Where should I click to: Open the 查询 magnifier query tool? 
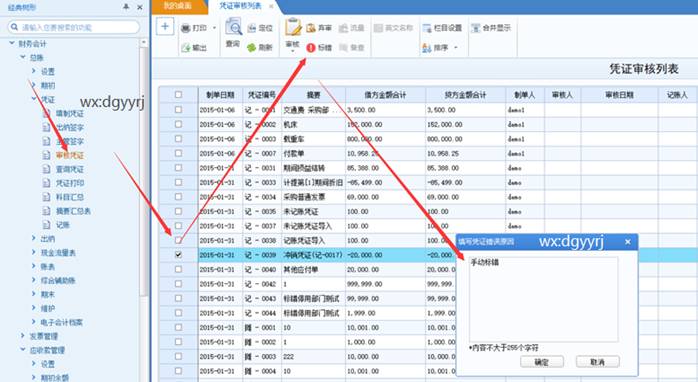click(x=233, y=27)
